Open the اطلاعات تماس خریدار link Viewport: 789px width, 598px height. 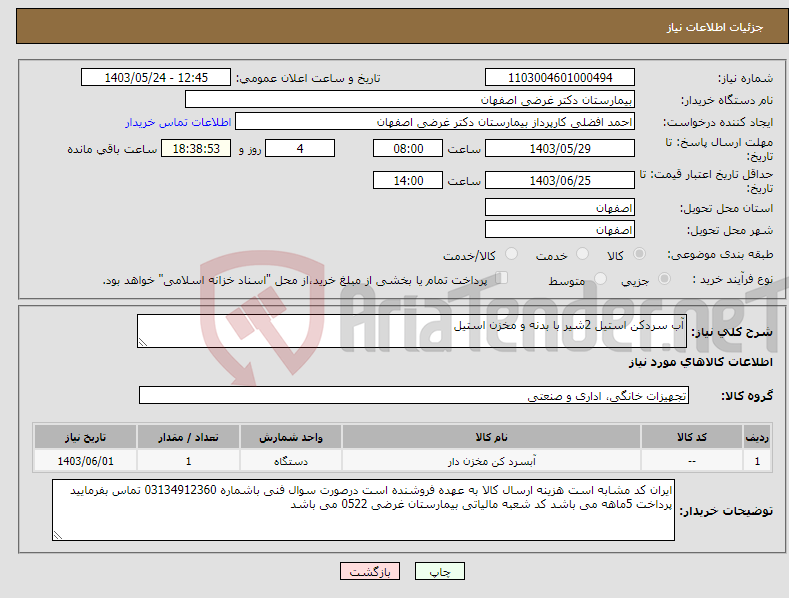tap(178, 122)
